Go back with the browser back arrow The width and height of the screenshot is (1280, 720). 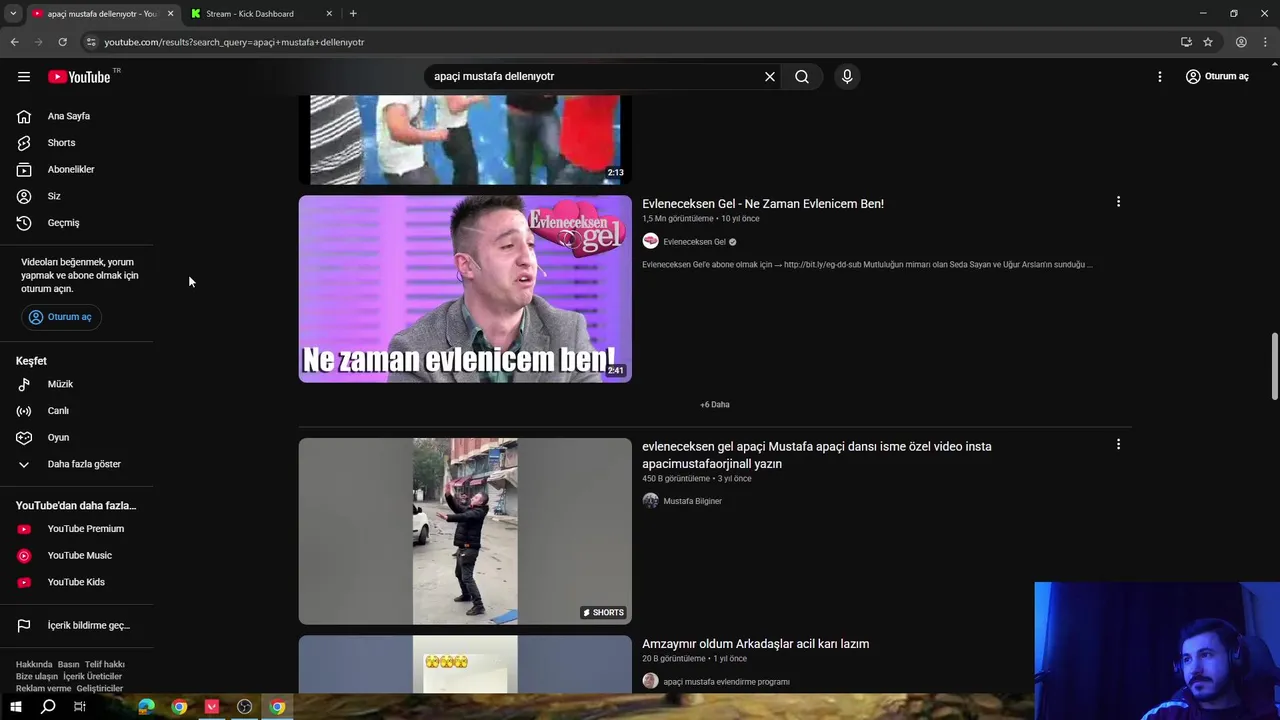pyautogui.click(x=14, y=42)
